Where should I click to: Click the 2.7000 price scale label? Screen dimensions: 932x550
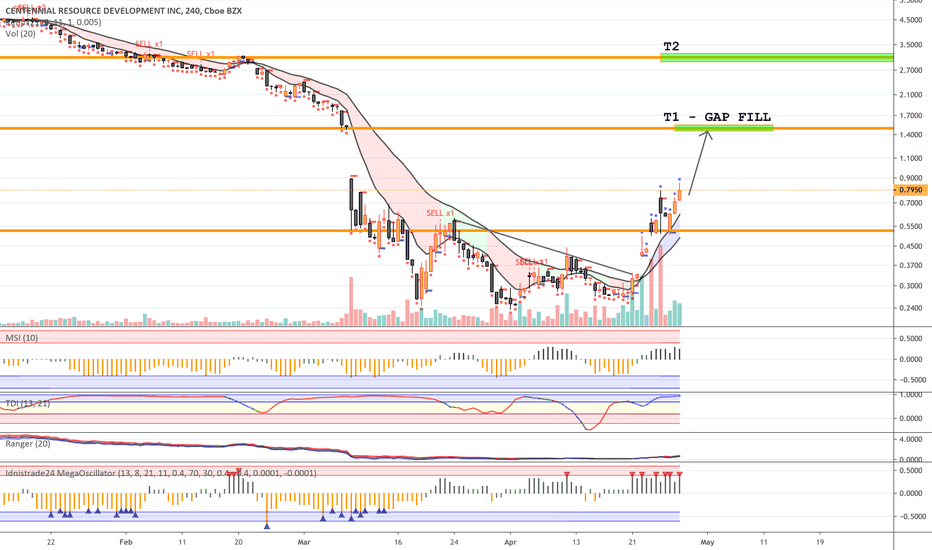pyautogui.click(x=911, y=70)
